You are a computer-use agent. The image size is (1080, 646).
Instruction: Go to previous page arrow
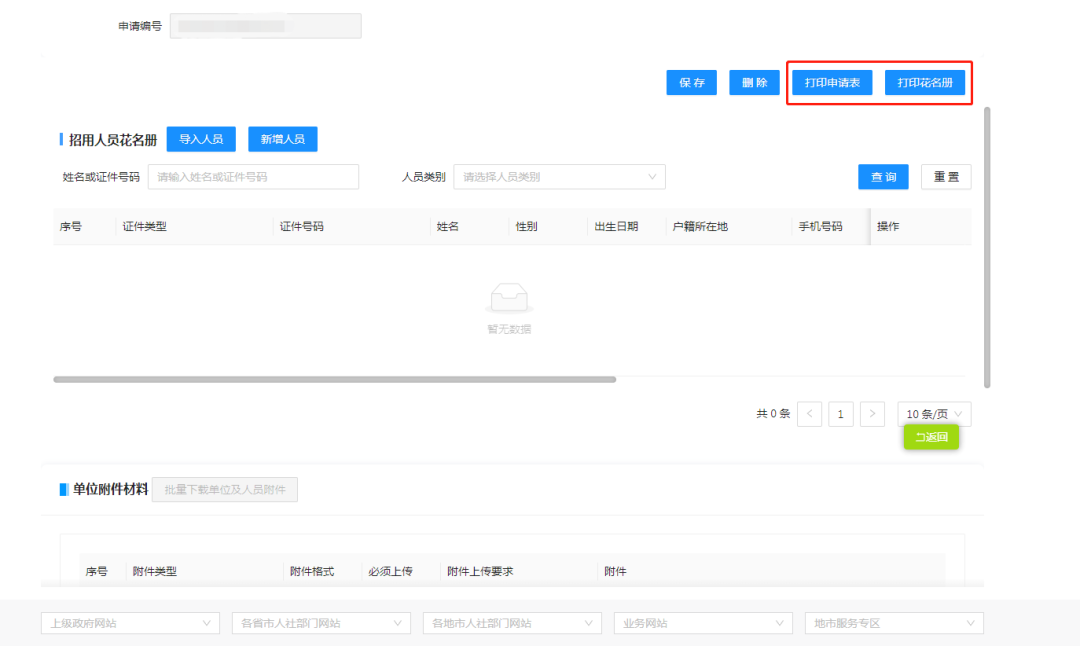pos(810,414)
